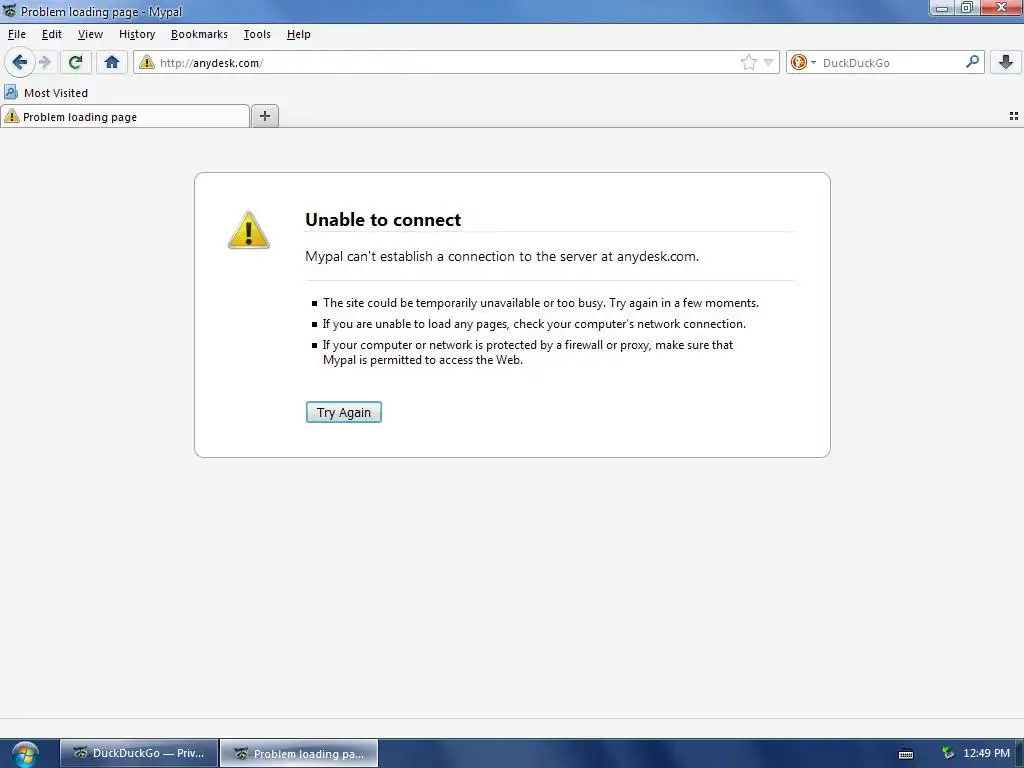This screenshot has width=1024, height=768.
Task: Bookmark this page with the star icon
Action: click(748, 63)
